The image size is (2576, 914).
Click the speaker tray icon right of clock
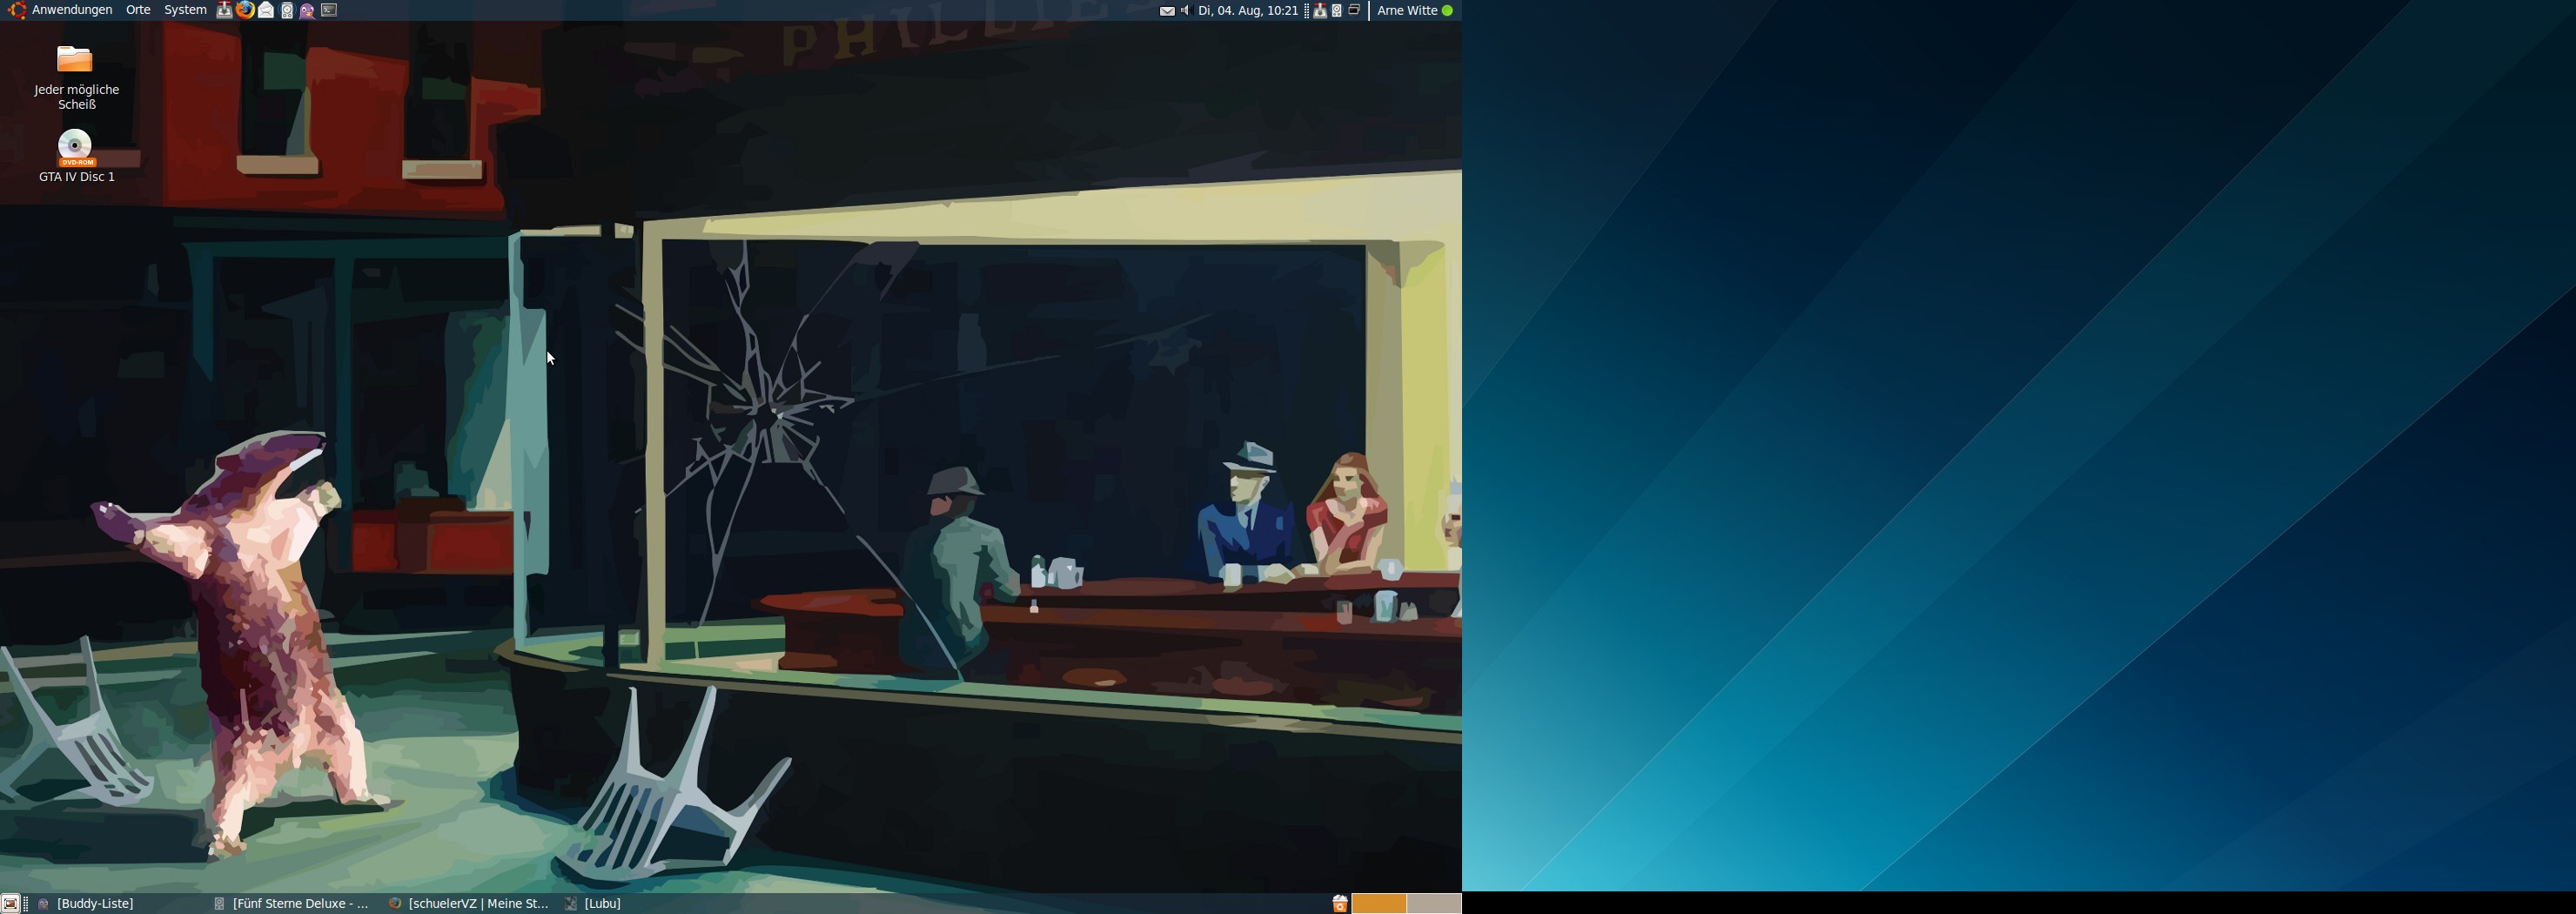click(1337, 11)
